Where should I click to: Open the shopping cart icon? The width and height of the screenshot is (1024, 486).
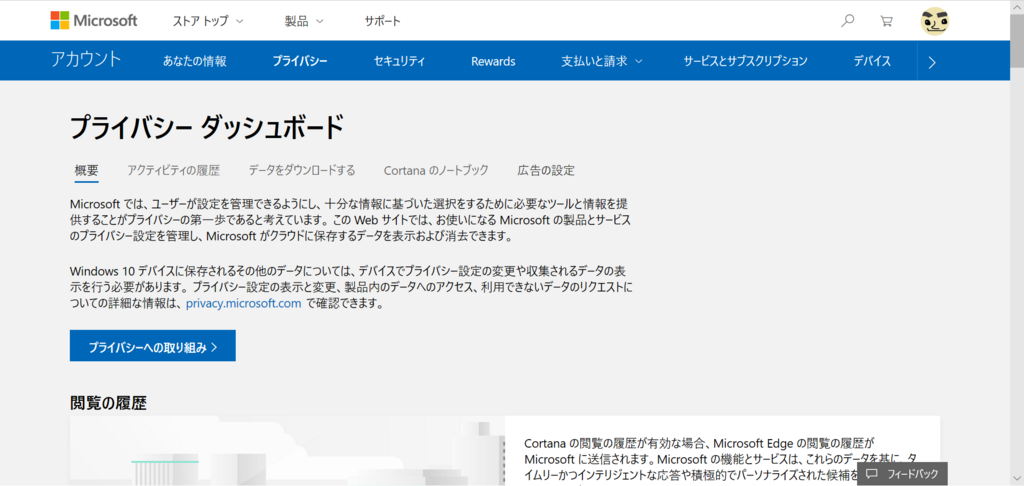pos(886,21)
